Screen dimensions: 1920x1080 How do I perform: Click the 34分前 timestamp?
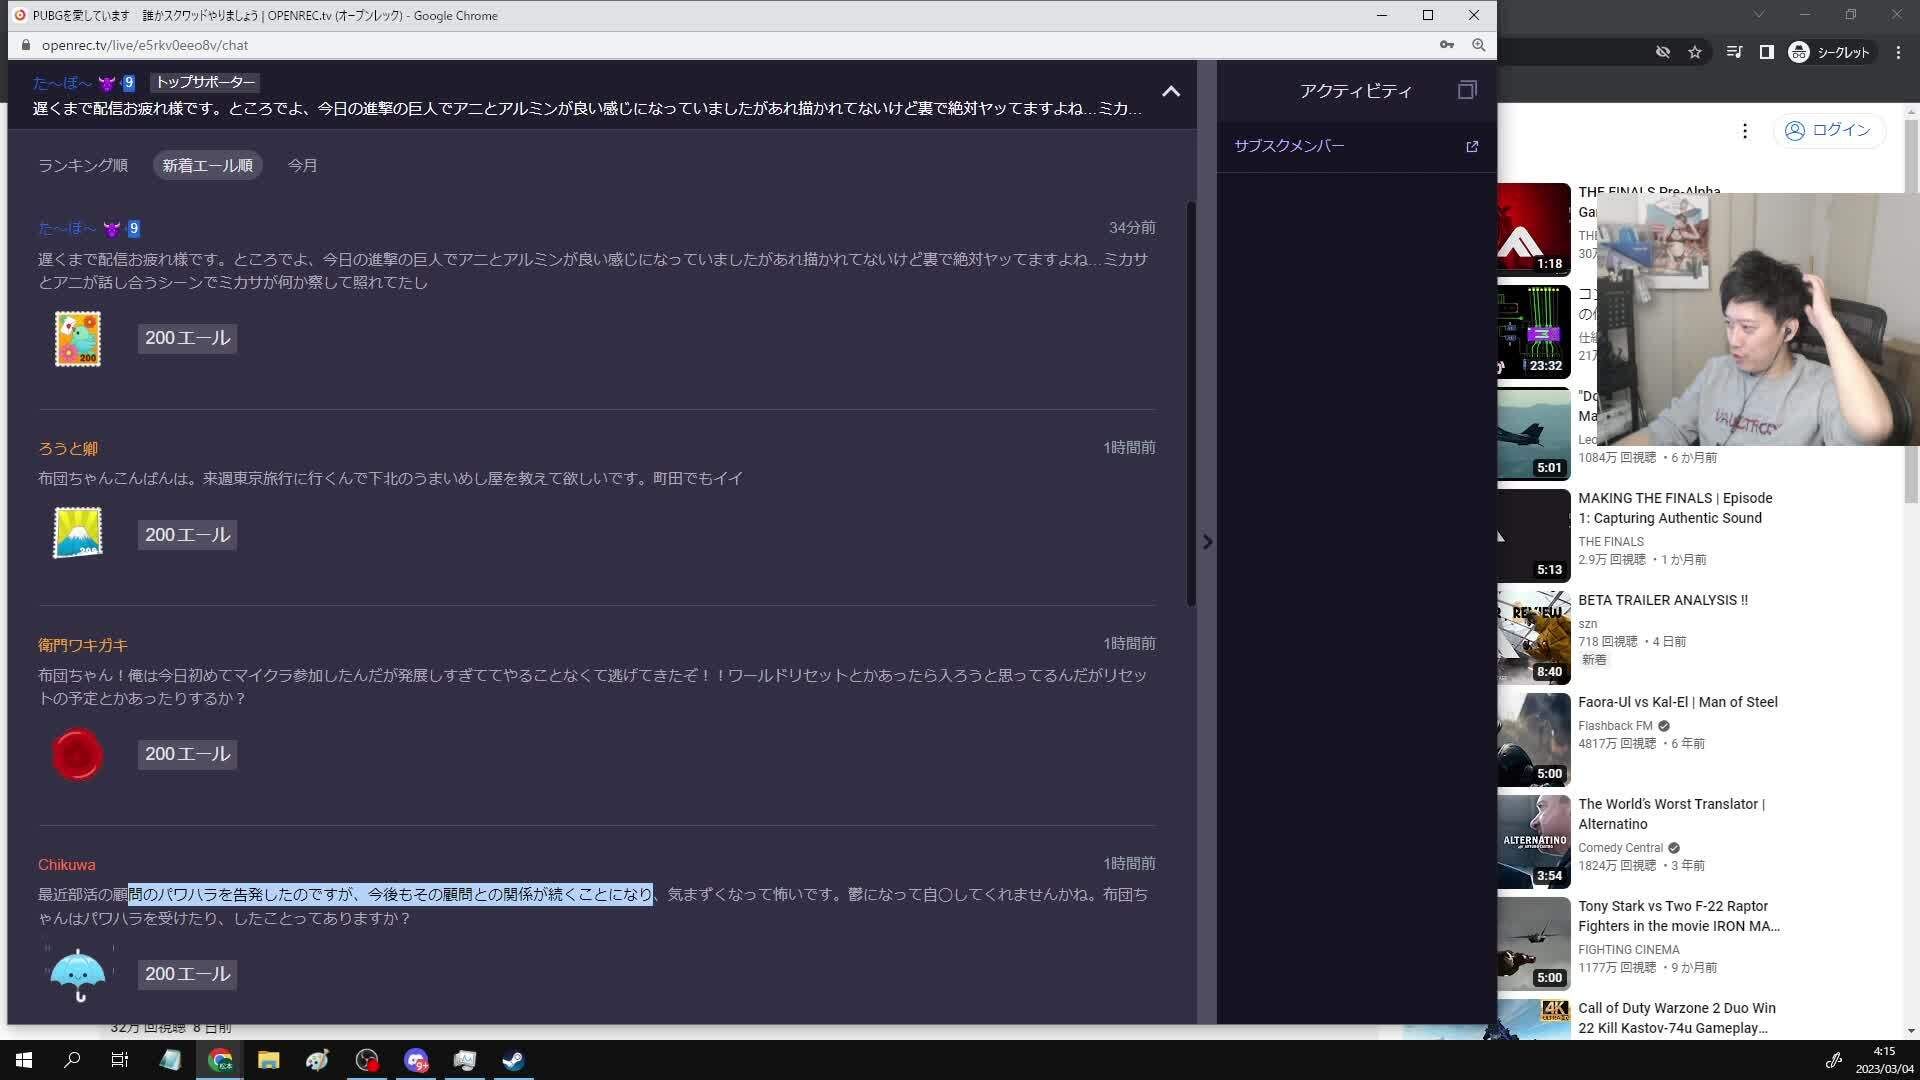pyautogui.click(x=1132, y=228)
